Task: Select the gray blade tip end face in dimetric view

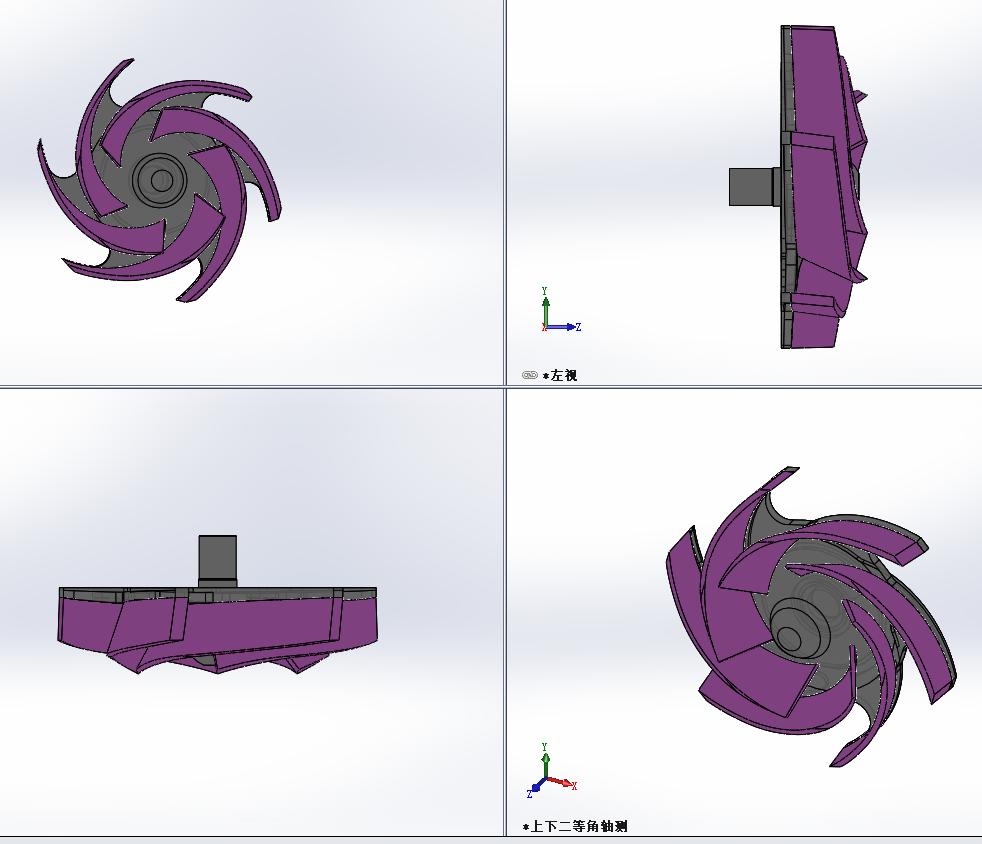Action: (x=917, y=546)
